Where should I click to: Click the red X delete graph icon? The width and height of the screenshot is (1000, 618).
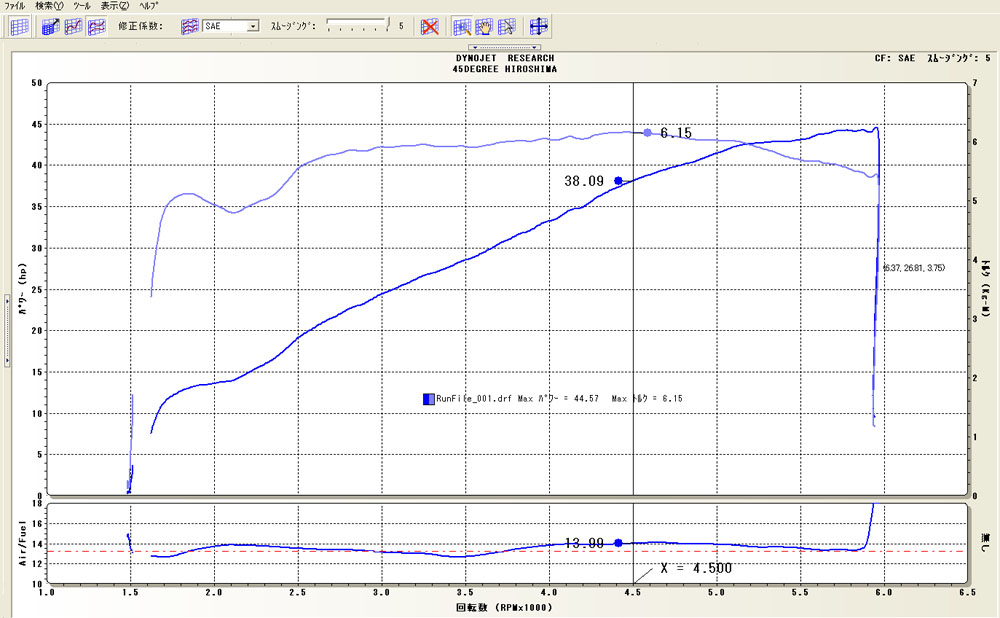(430, 27)
